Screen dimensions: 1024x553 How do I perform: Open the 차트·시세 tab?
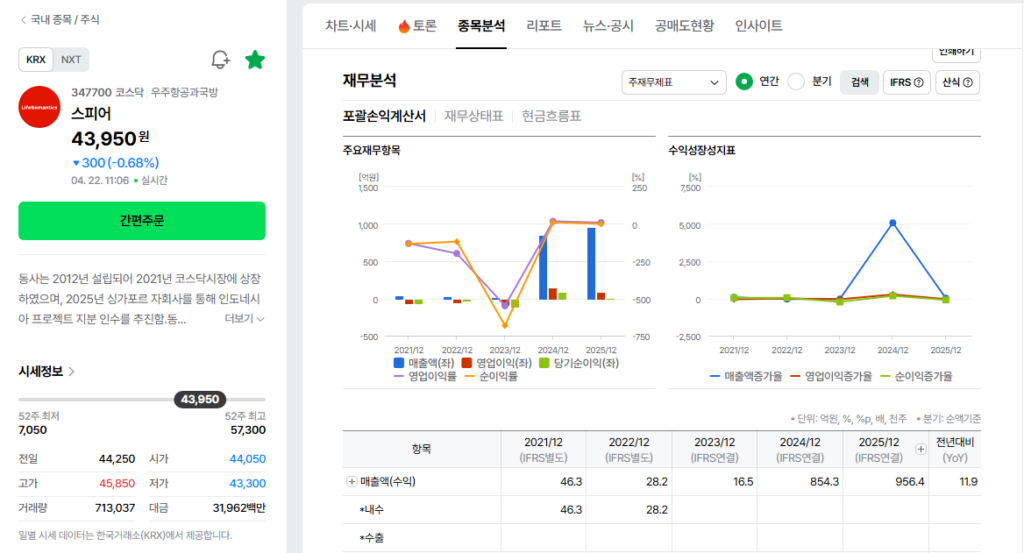(x=351, y=26)
